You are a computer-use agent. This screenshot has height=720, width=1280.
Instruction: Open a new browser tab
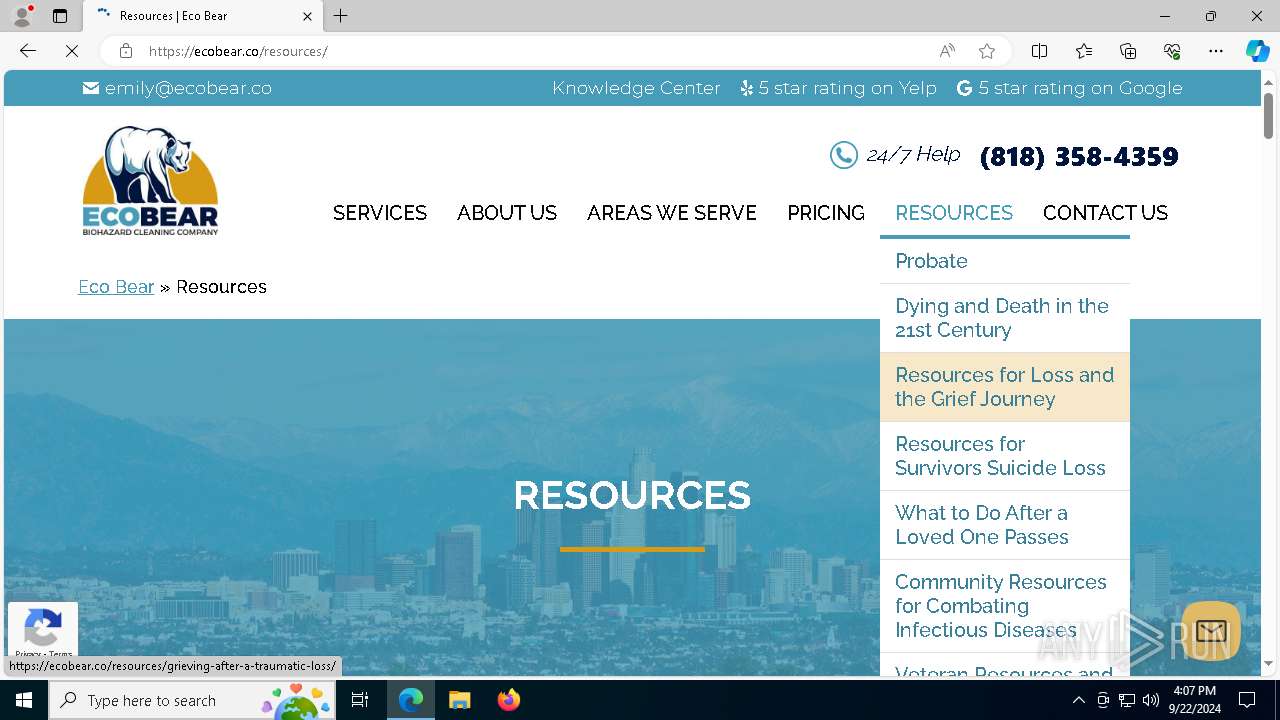pyautogui.click(x=341, y=16)
